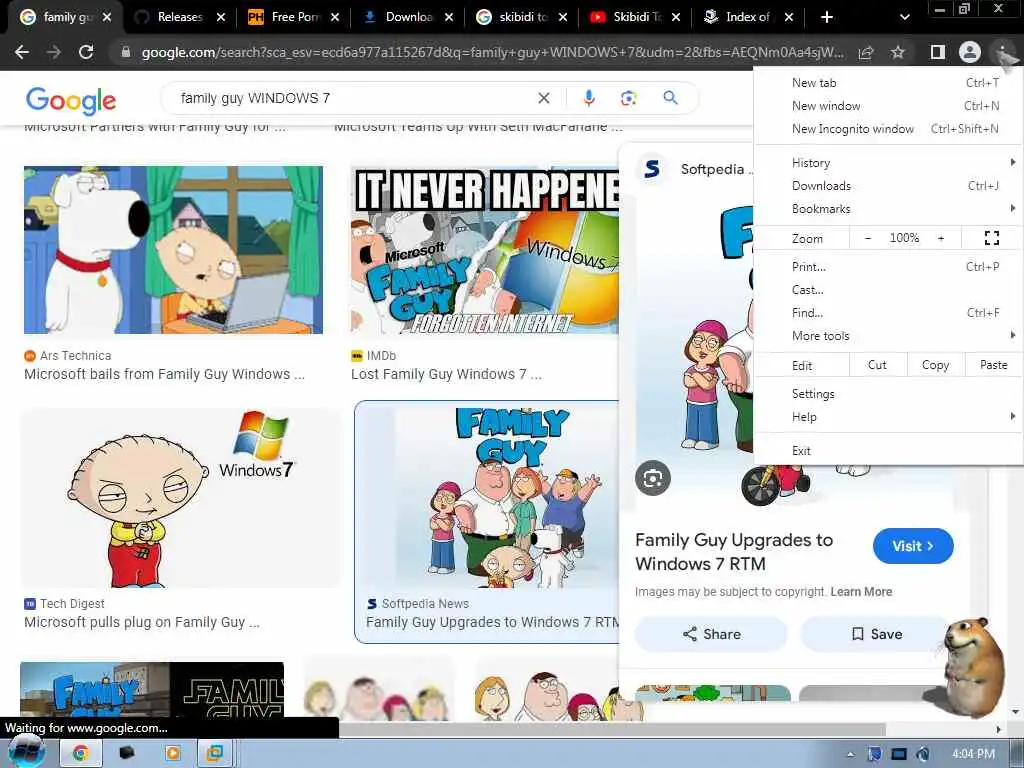The width and height of the screenshot is (1024, 768).
Task: Click 'Microsoft bails from Family Guy Windows' title
Action: pos(164,374)
